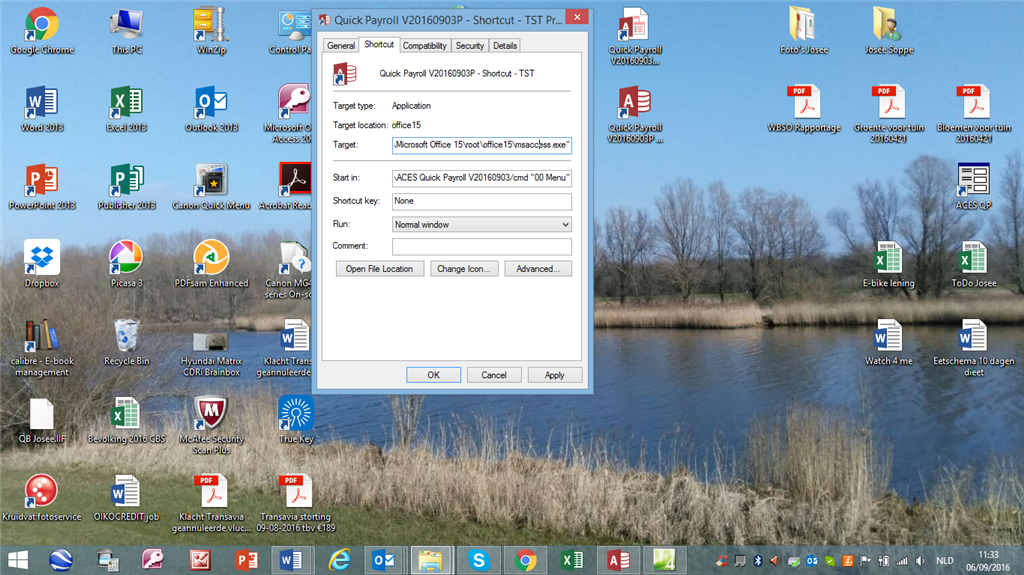
Task: Select Klacht Transavia geannuleerde PDF icon
Action: click(211, 503)
